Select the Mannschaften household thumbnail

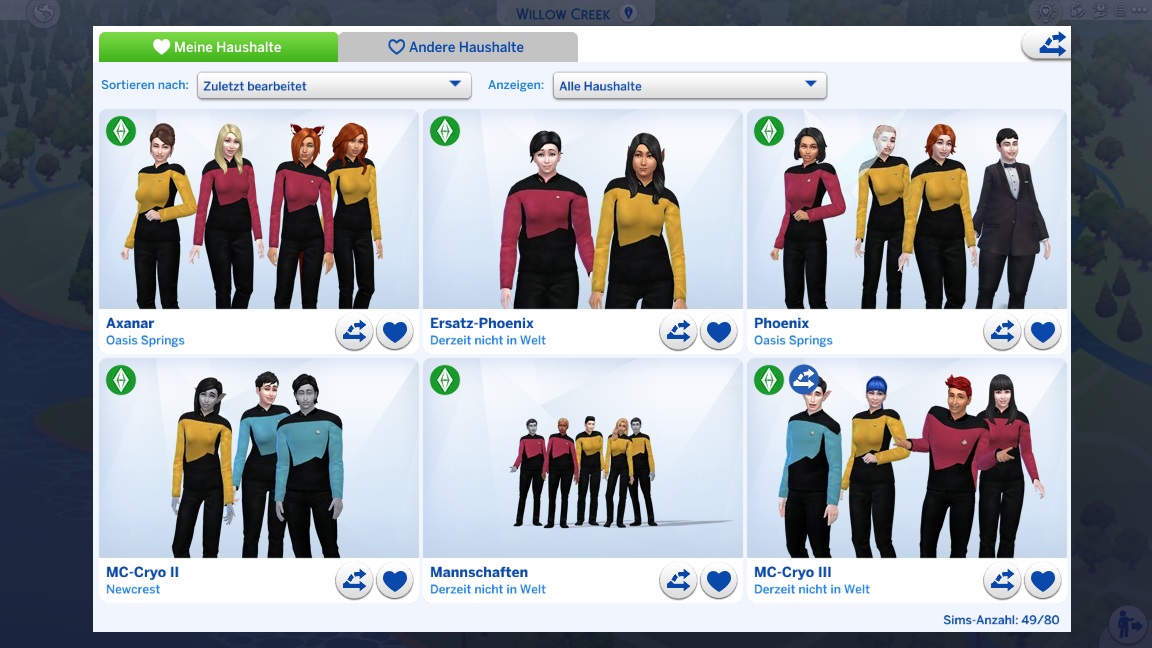click(583, 458)
